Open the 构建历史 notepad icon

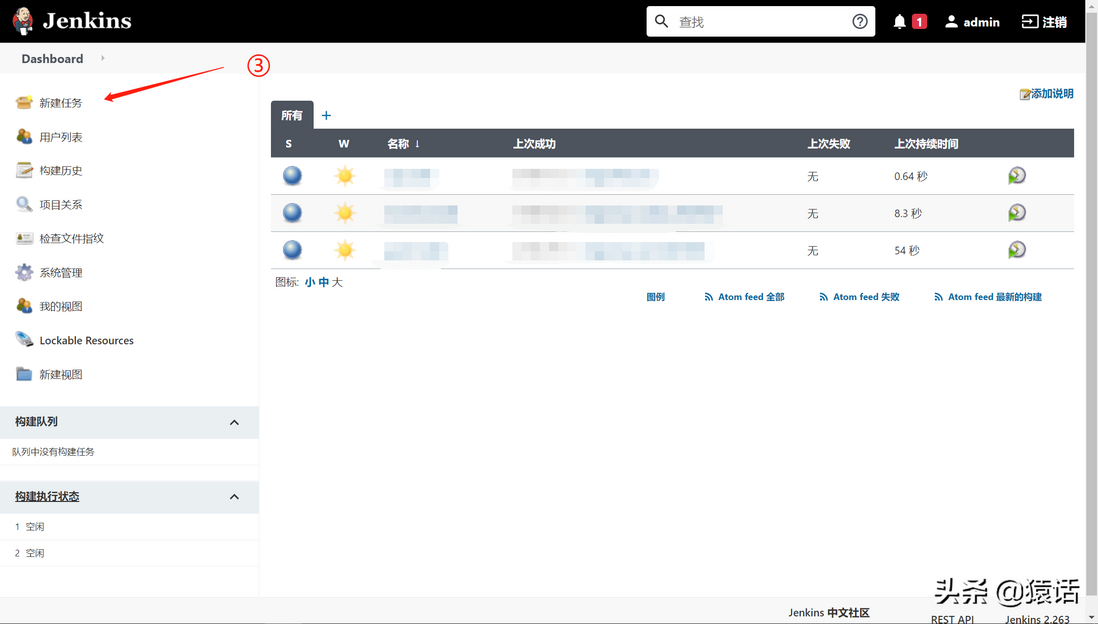coord(24,170)
